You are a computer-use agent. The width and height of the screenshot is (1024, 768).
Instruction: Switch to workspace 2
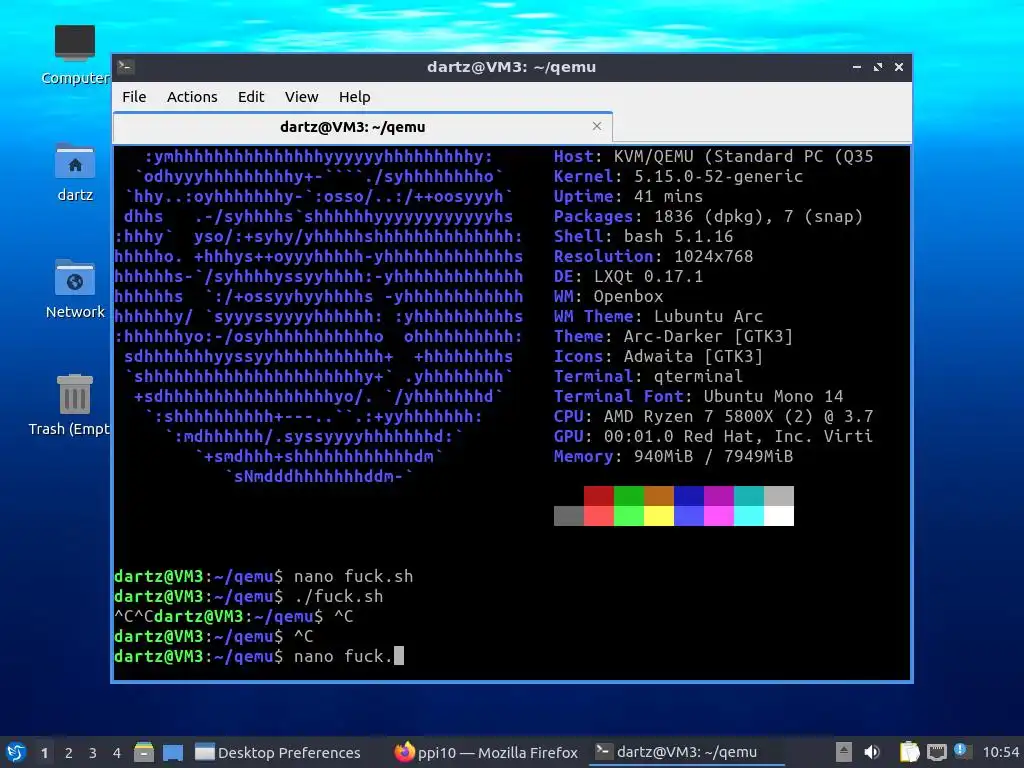(x=69, y=753)
